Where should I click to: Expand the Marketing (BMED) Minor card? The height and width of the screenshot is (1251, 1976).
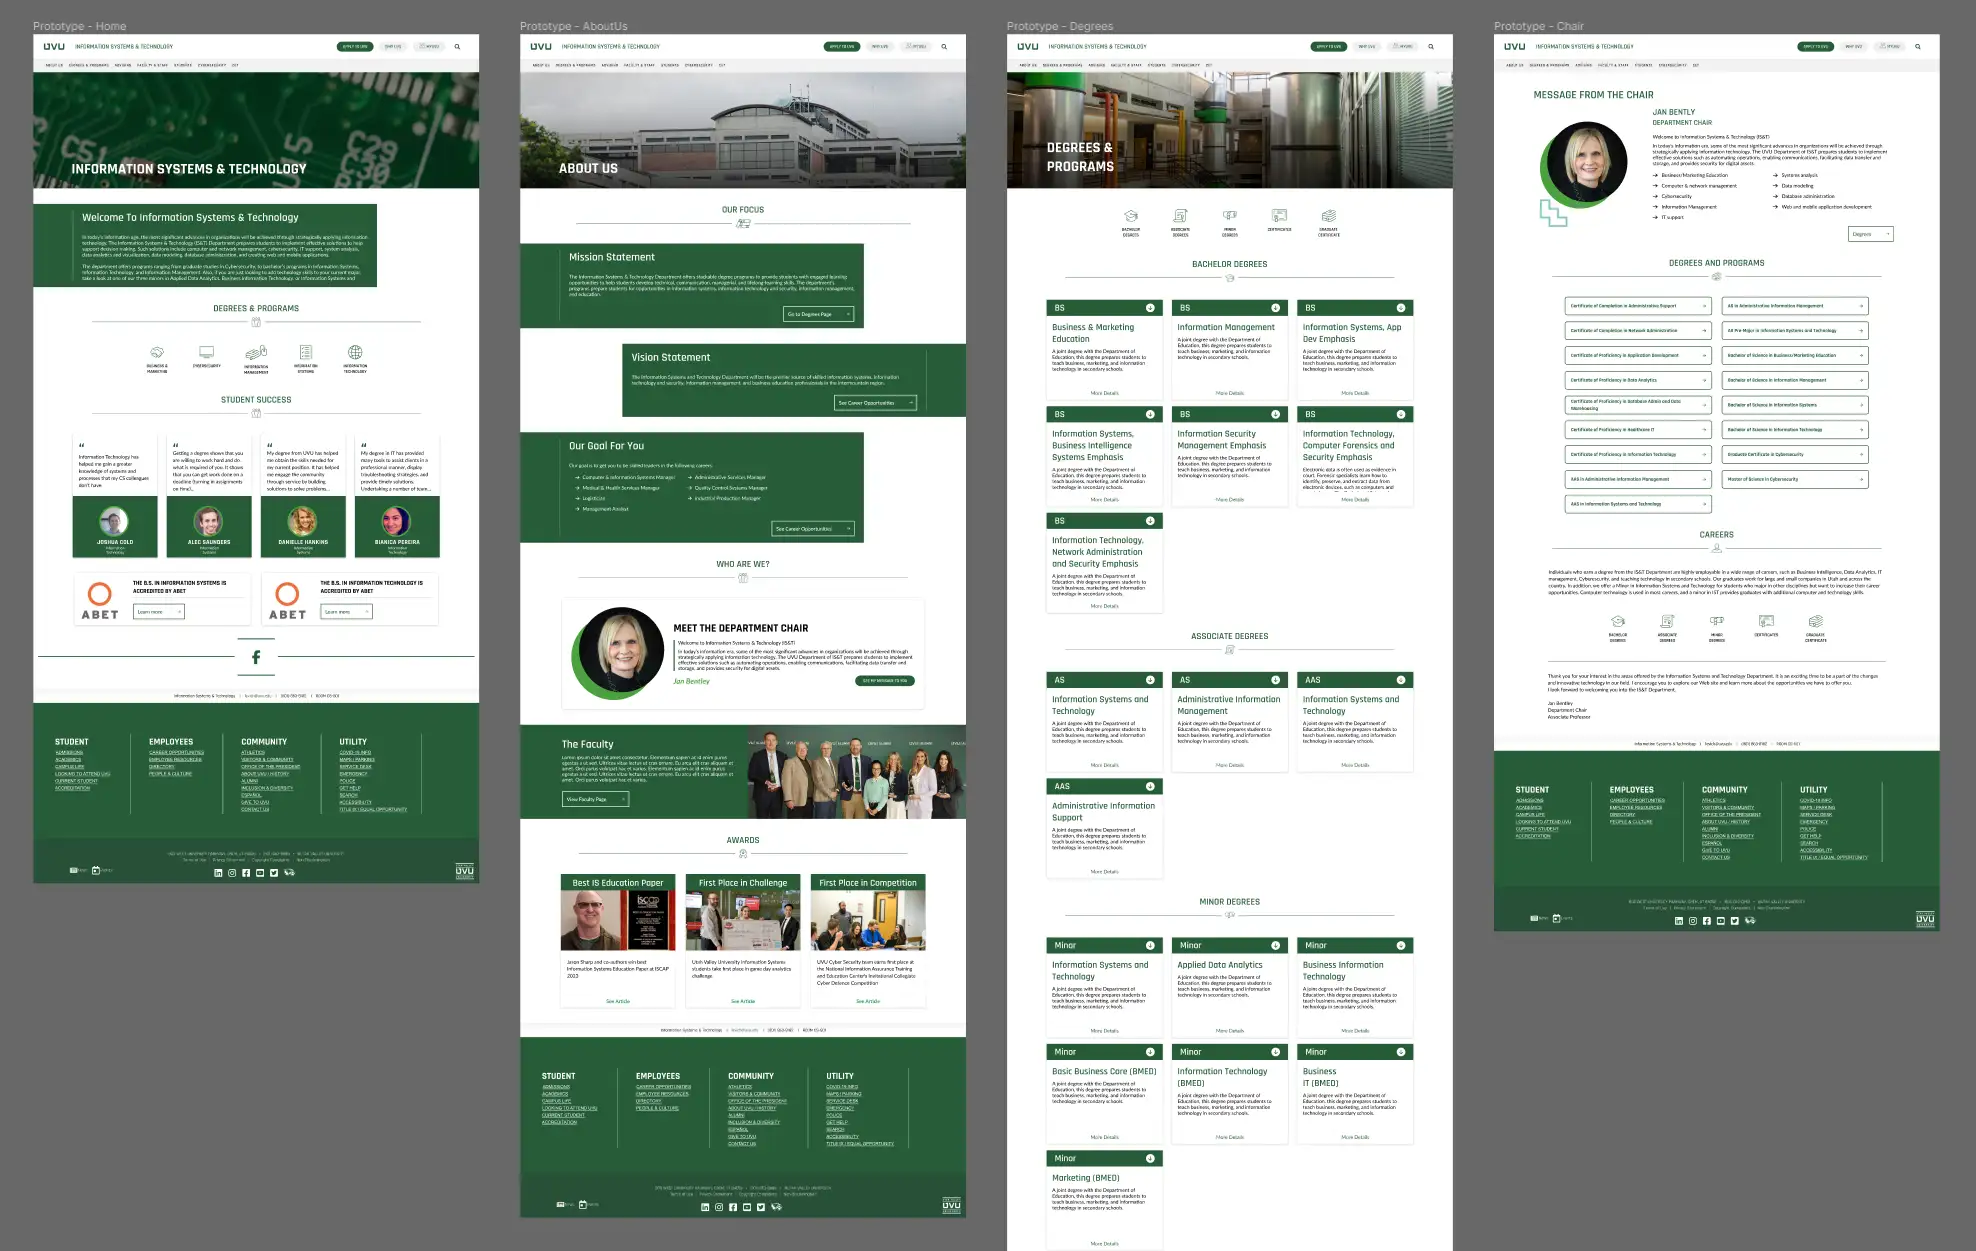point(1150,1158)
